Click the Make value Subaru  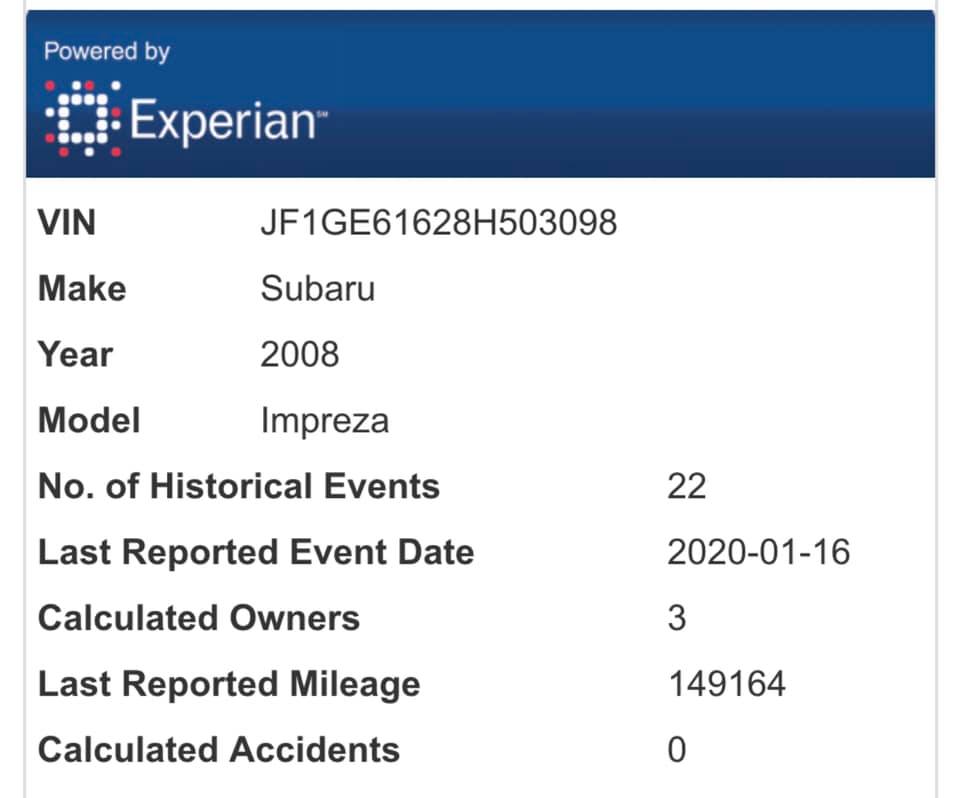tap(318, 288)
